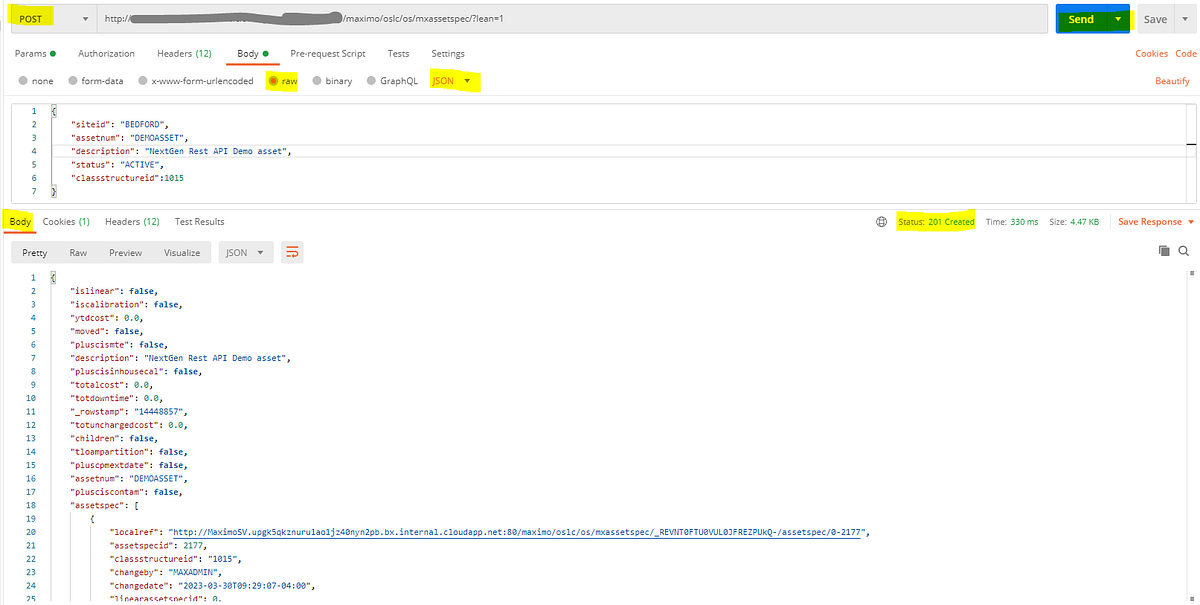Click the Save Response option
The height and width of the screenshot is (605, 1200).
[x=1147, y=221]
